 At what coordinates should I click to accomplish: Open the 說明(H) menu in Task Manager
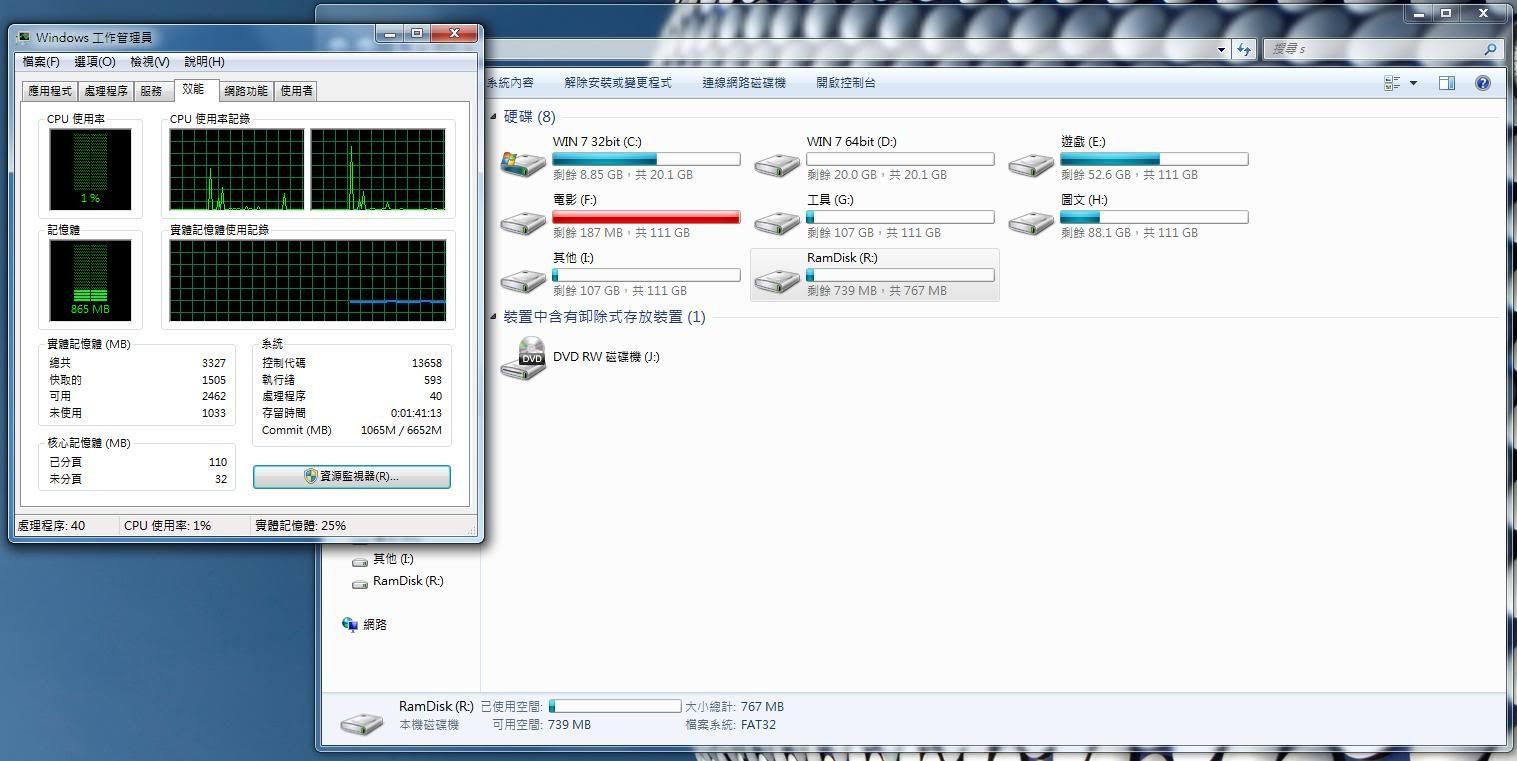[x=204, y=62]
